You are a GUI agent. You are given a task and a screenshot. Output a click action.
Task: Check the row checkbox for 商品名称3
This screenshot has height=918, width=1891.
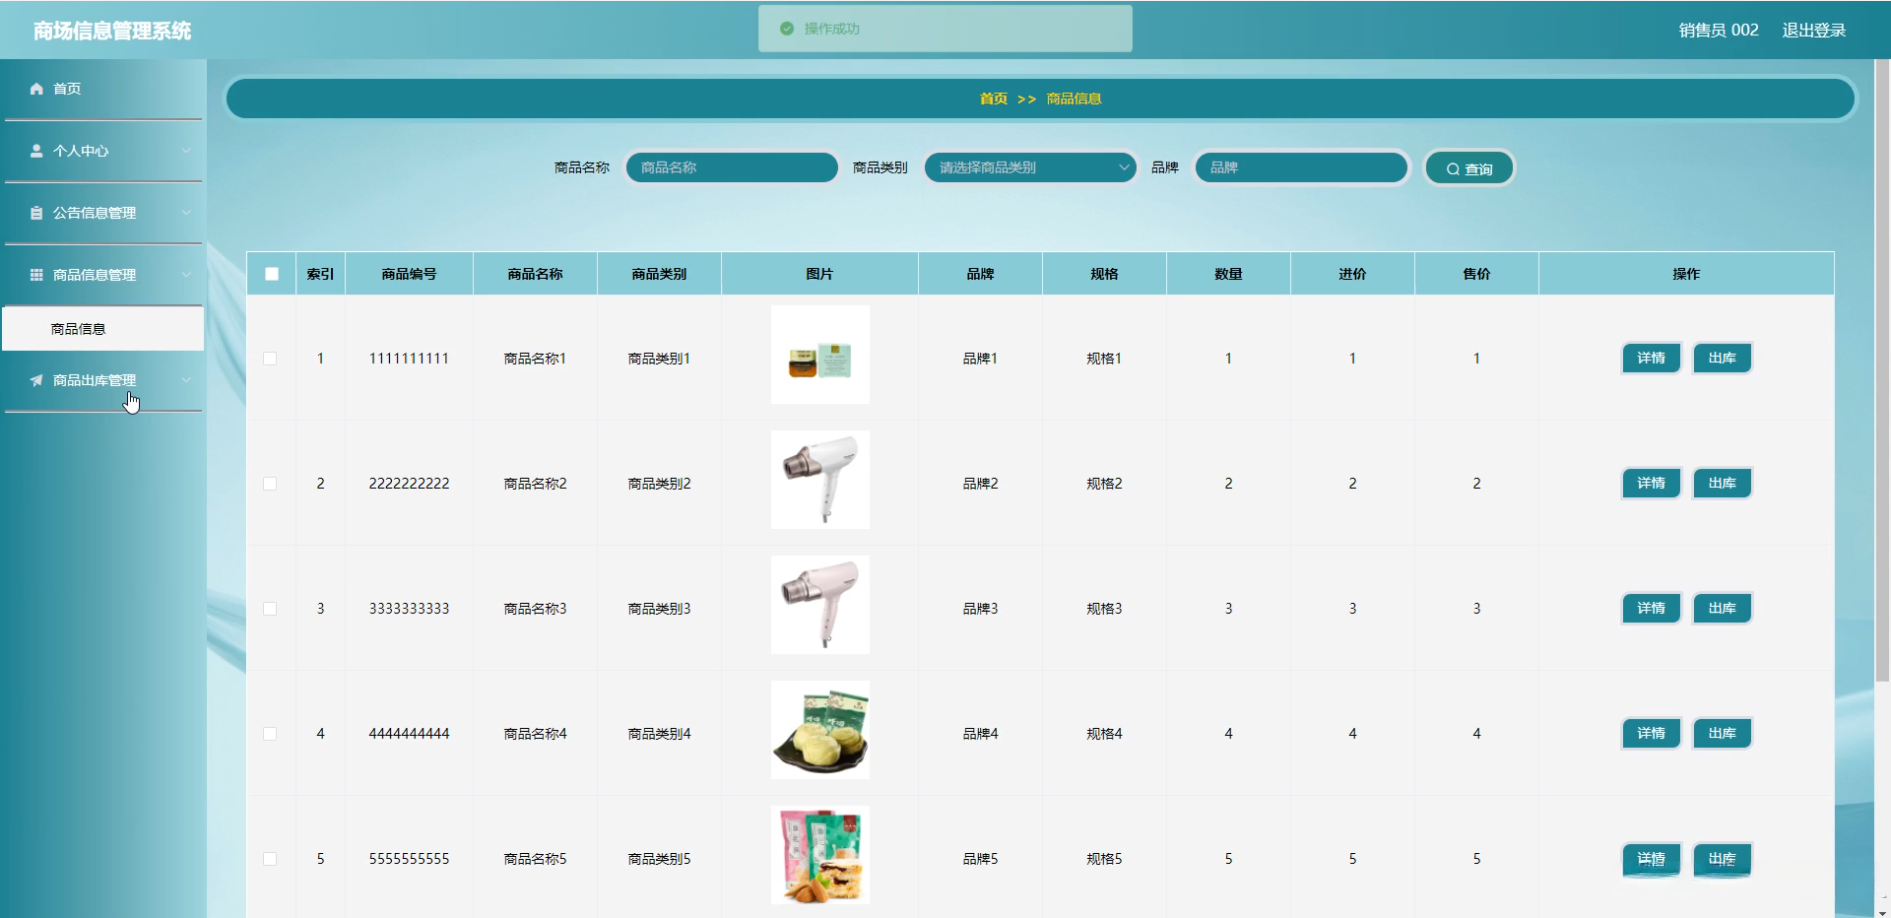(270, 608)
